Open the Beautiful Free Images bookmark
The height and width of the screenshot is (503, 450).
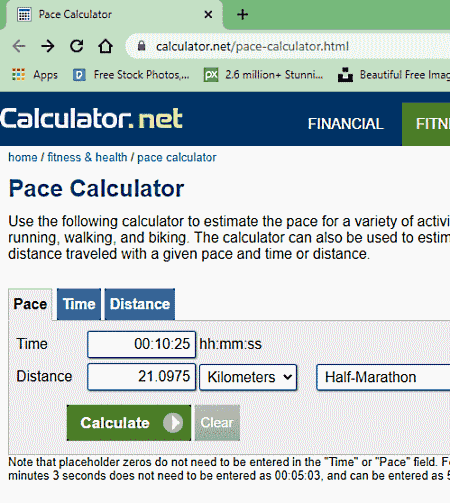tap(394, 75)
